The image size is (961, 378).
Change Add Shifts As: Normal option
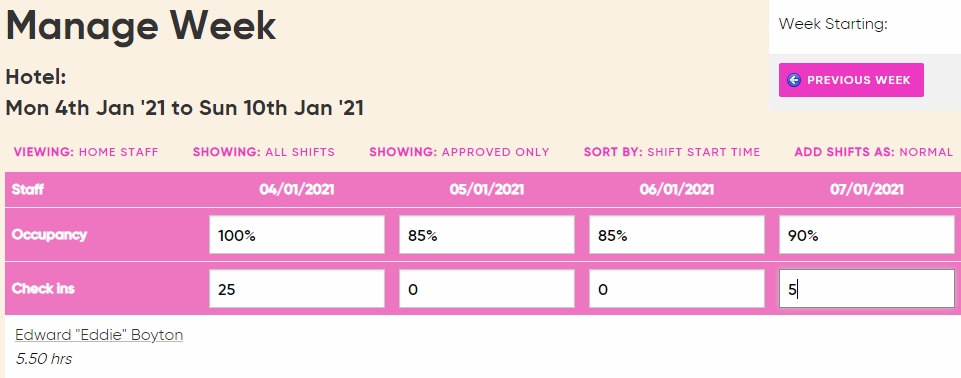[x=874, y=152]
